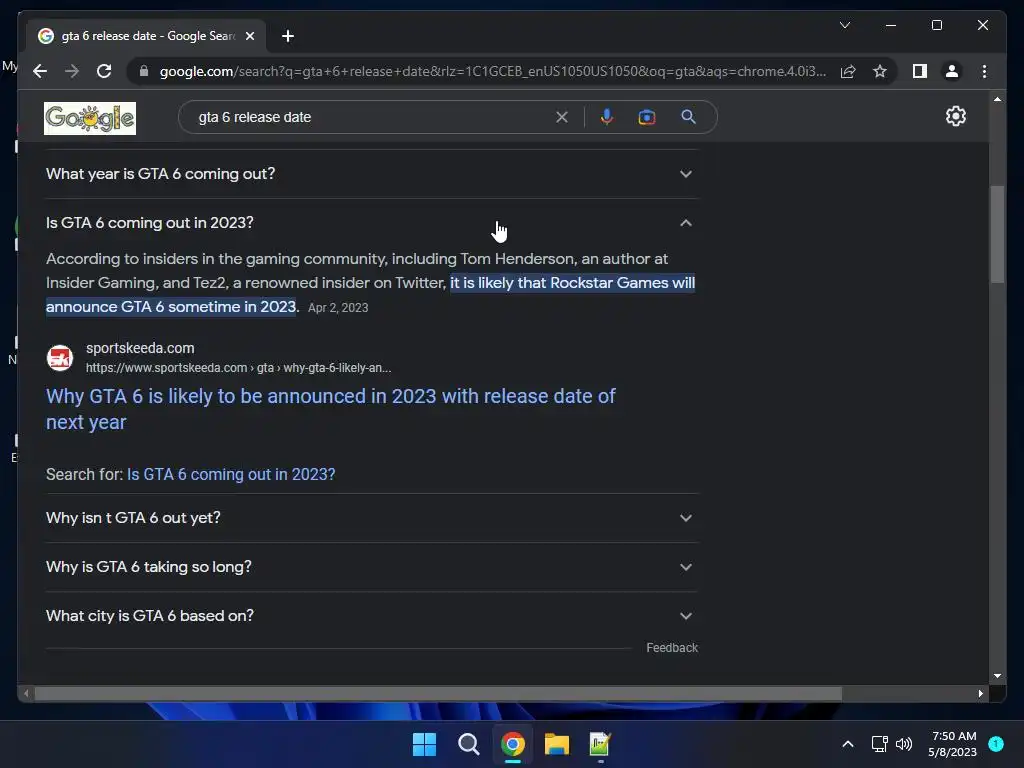Start voice search with microphone
The height and width of the screenshot is (768, 1024).
click(607, 117)
